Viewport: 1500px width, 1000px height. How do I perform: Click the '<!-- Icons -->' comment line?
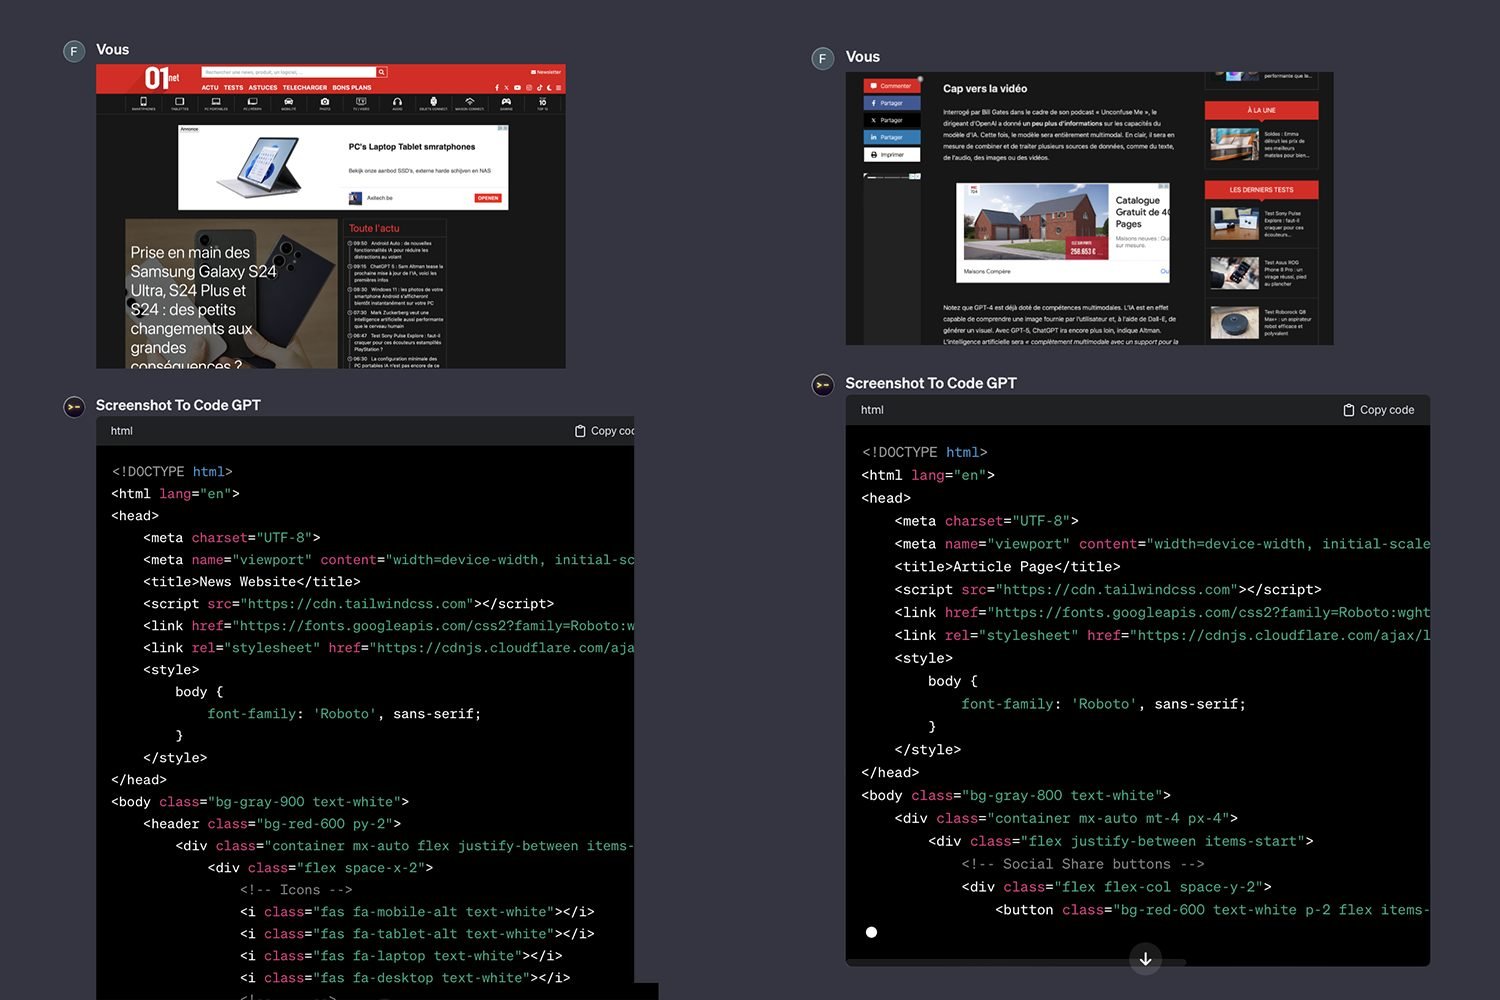point(296,890)
